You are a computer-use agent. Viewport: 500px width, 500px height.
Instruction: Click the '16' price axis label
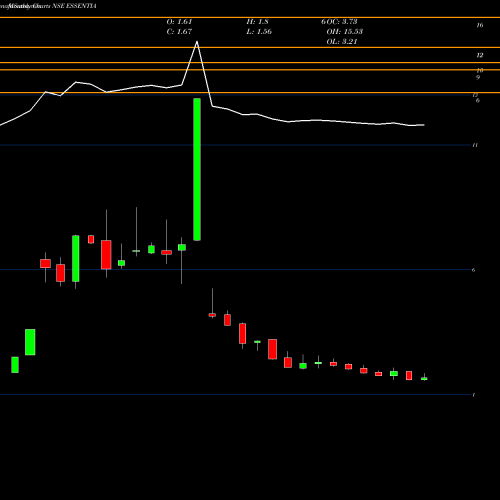[x=480, y=25]
